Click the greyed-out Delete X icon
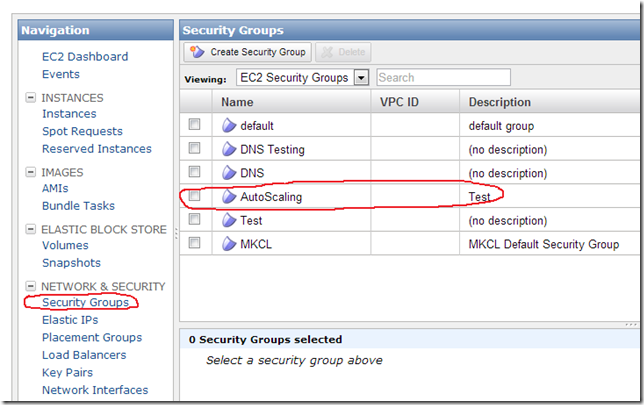Image resolution: width=644 pixels, height=405 pixels. [x=327, y=52]
